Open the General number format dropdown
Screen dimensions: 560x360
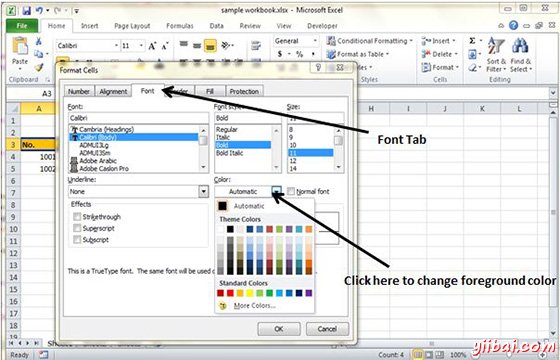pos(315,41)
